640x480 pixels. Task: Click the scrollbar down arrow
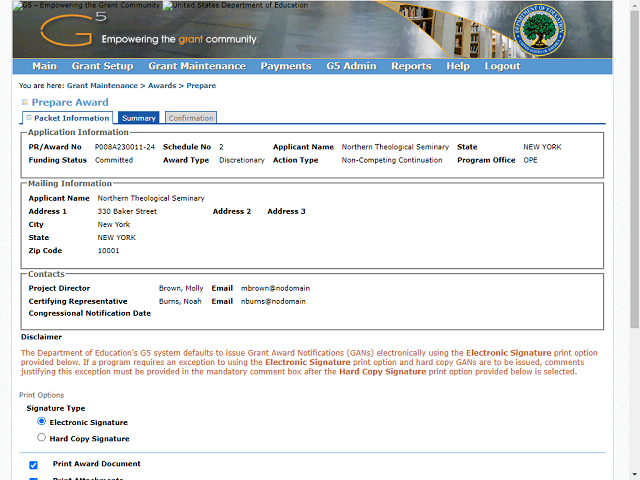click(x=635, y=476)
